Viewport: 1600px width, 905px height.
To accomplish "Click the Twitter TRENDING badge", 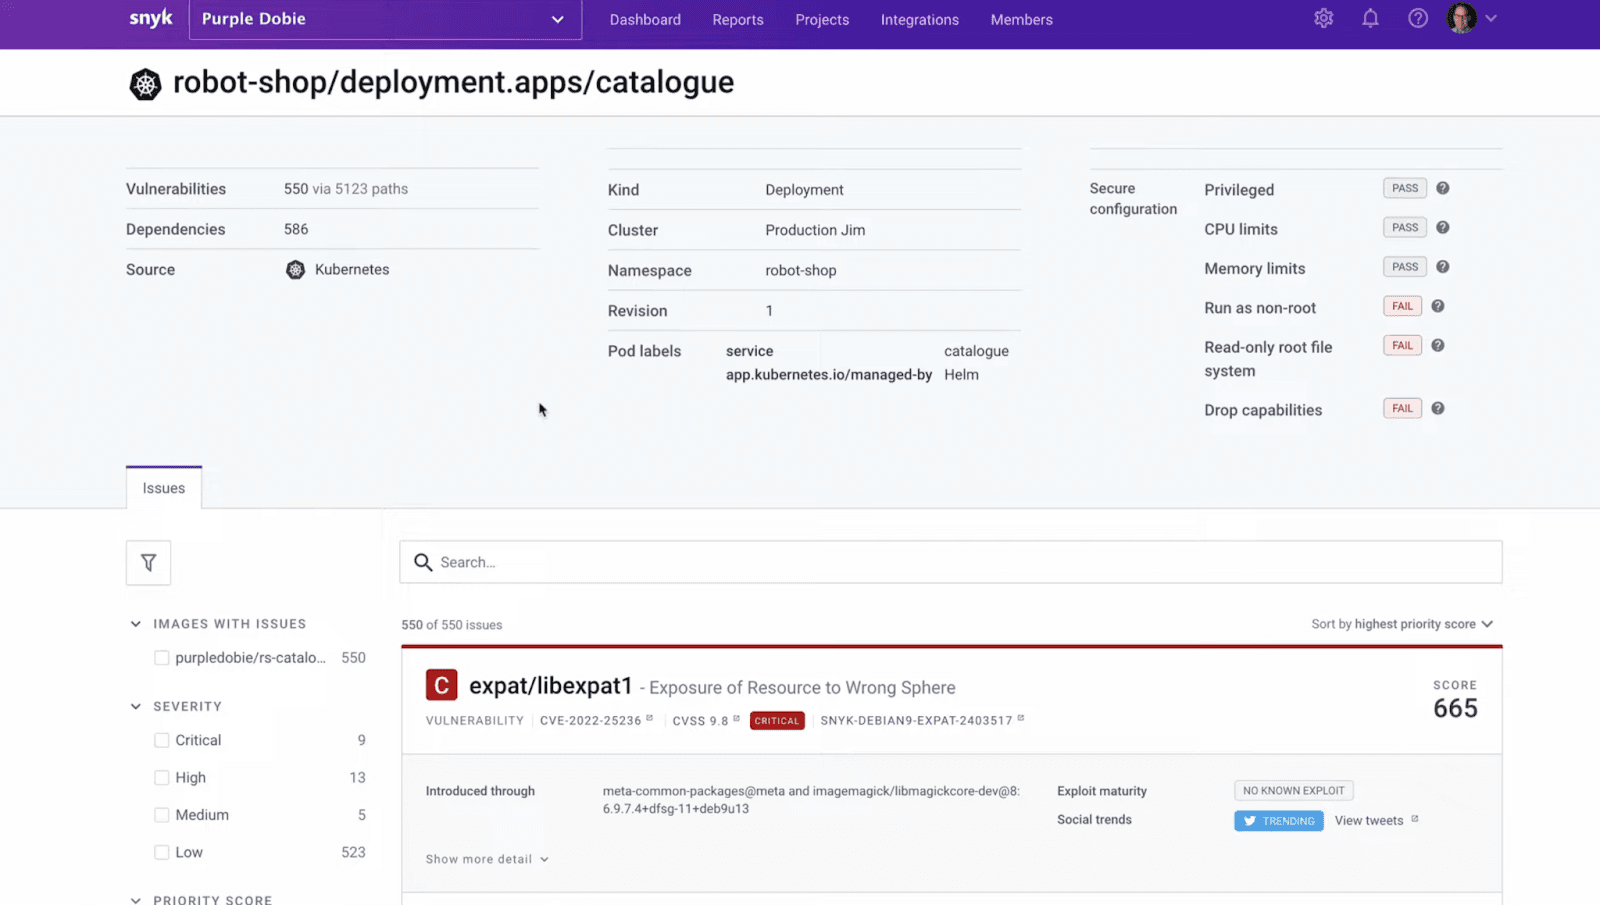I will (x=1279, y=821).
